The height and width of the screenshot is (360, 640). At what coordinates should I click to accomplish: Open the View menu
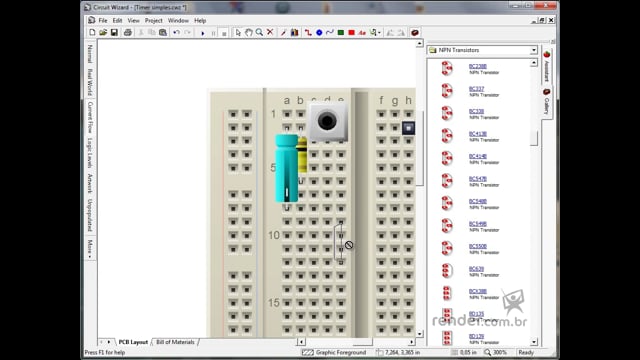(133, 20)
